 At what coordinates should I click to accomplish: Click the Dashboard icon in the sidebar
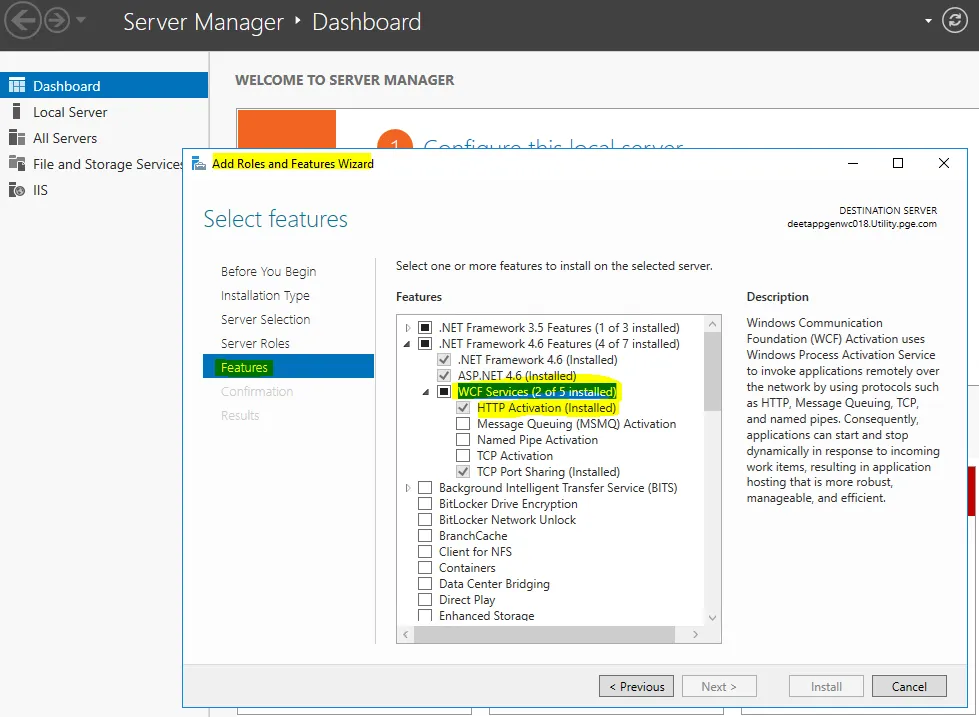[17, 86]
